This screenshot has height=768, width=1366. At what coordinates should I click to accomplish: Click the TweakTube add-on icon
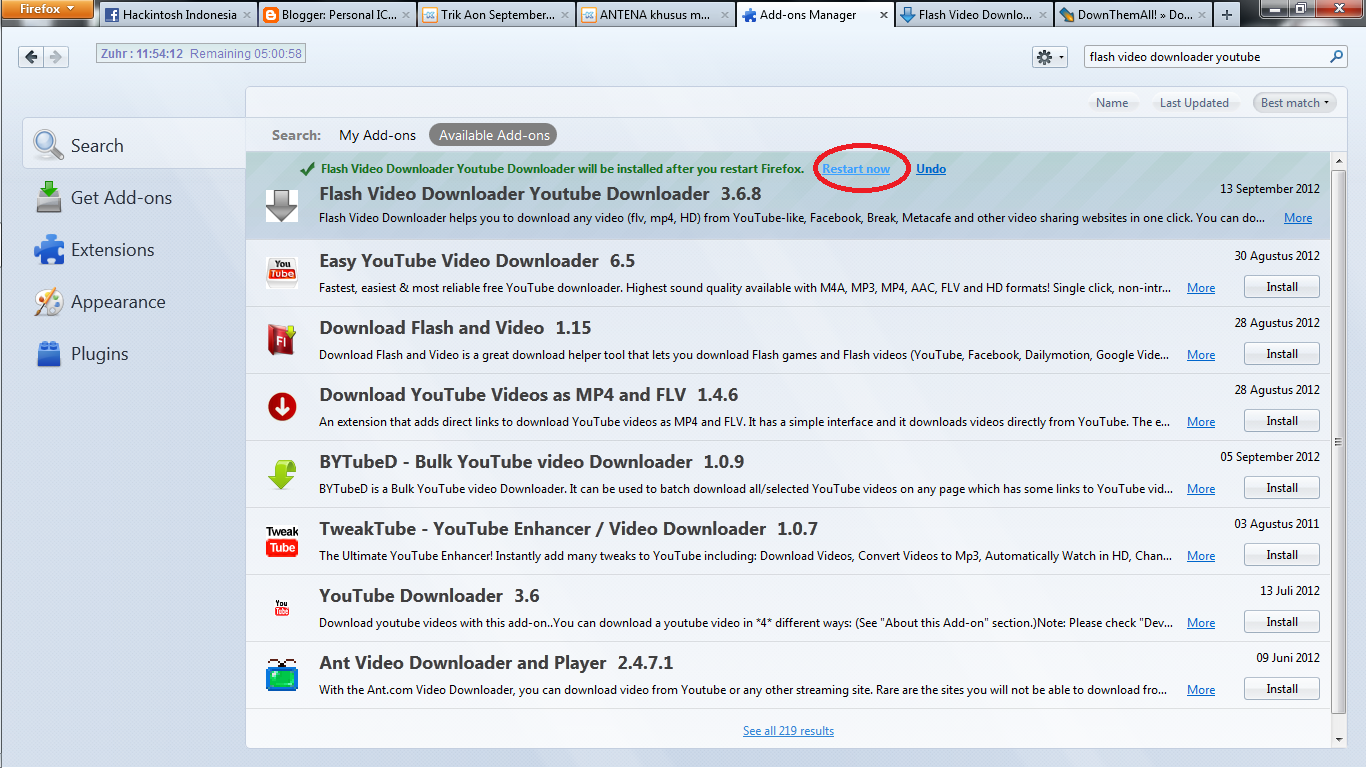[x=282, y=540]
